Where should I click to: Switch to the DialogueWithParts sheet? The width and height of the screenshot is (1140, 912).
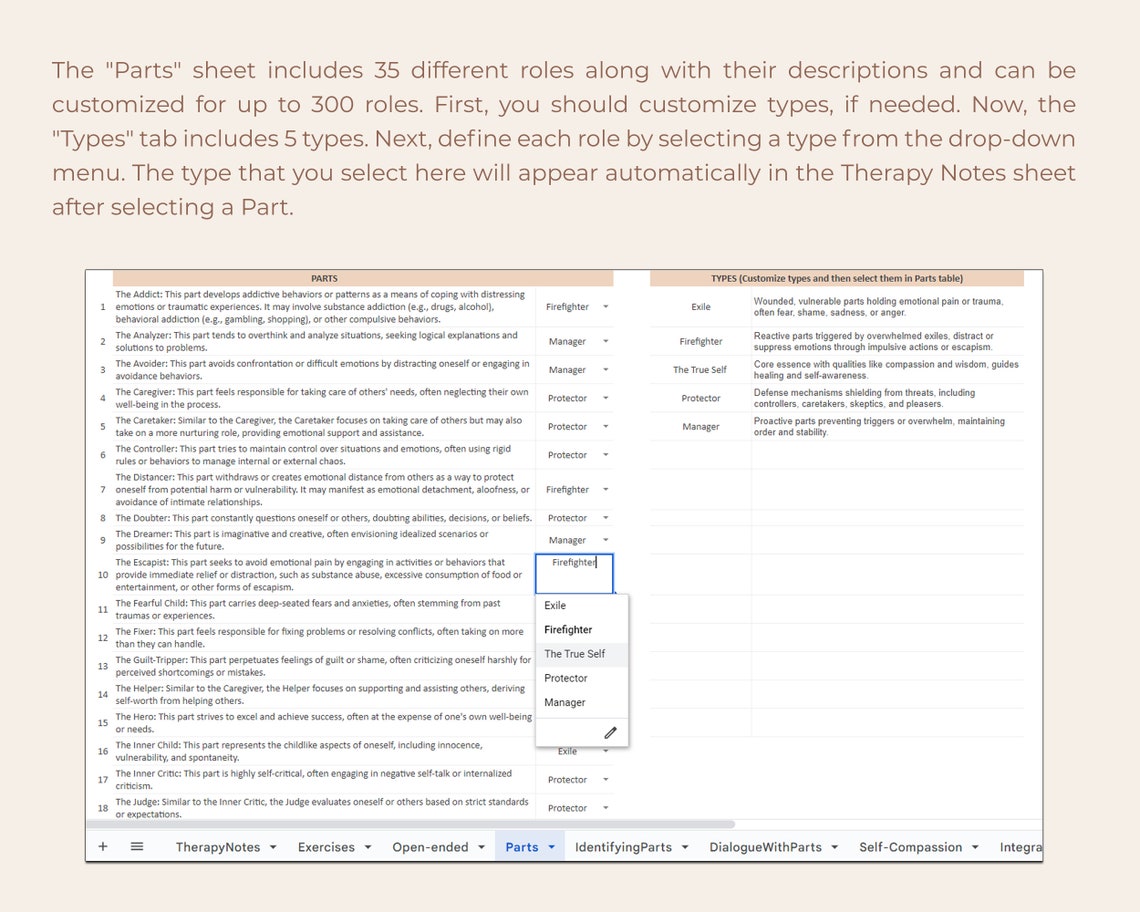pyautogui.click(x=767, y=846)
